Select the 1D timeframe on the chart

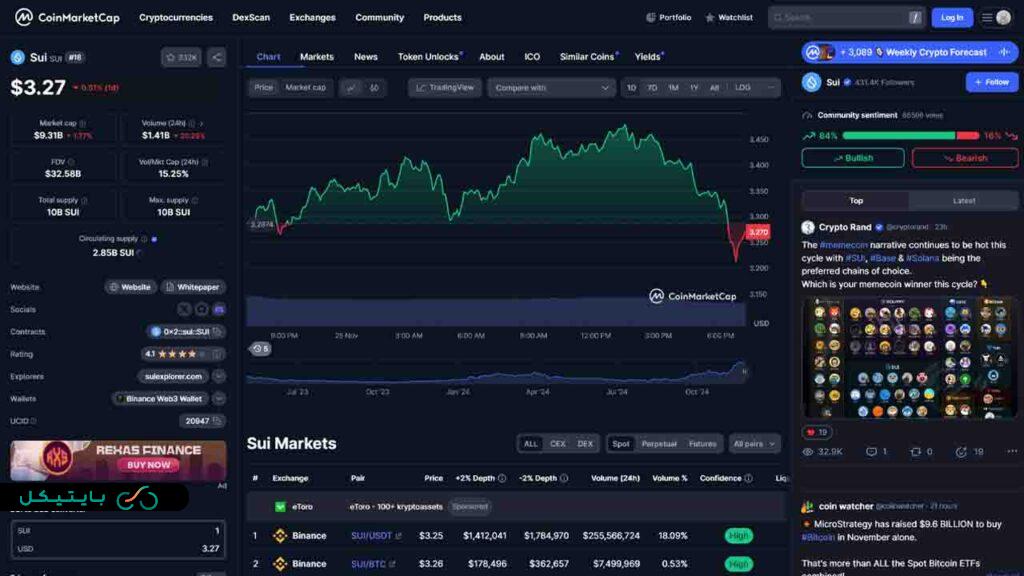pos(630,88)
